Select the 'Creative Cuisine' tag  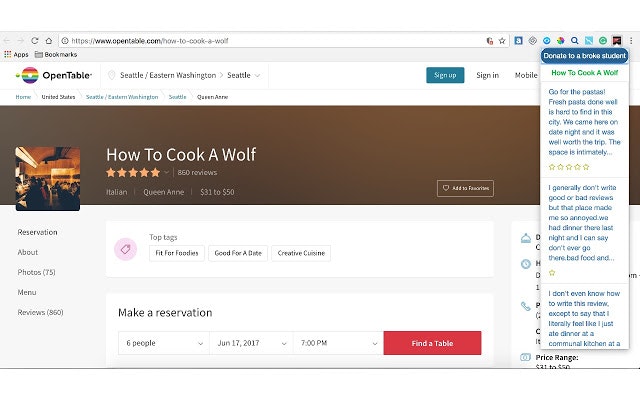click(x=301, y=253)
